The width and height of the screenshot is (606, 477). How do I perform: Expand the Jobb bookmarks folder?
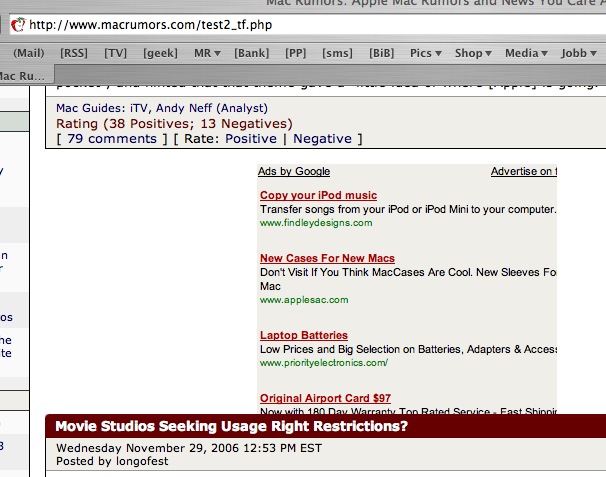click(x=579, y=53)
